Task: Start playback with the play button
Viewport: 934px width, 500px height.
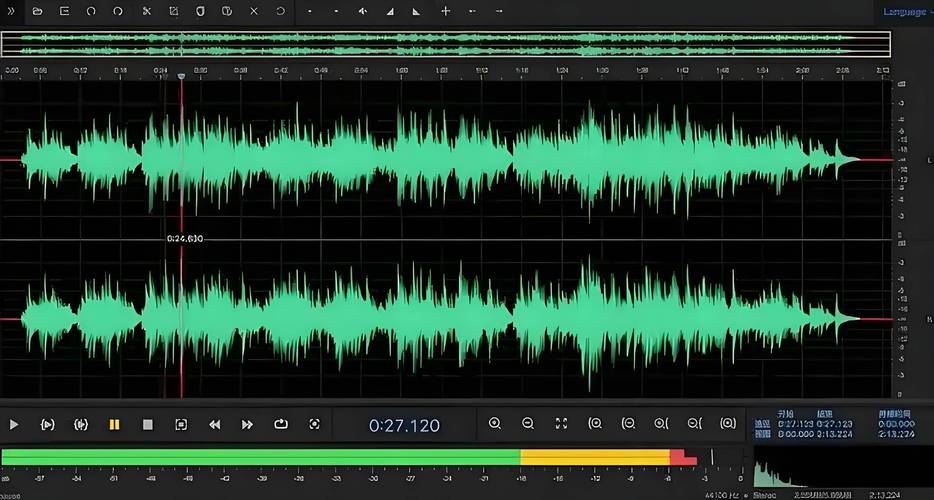Action: coord(14,424)
